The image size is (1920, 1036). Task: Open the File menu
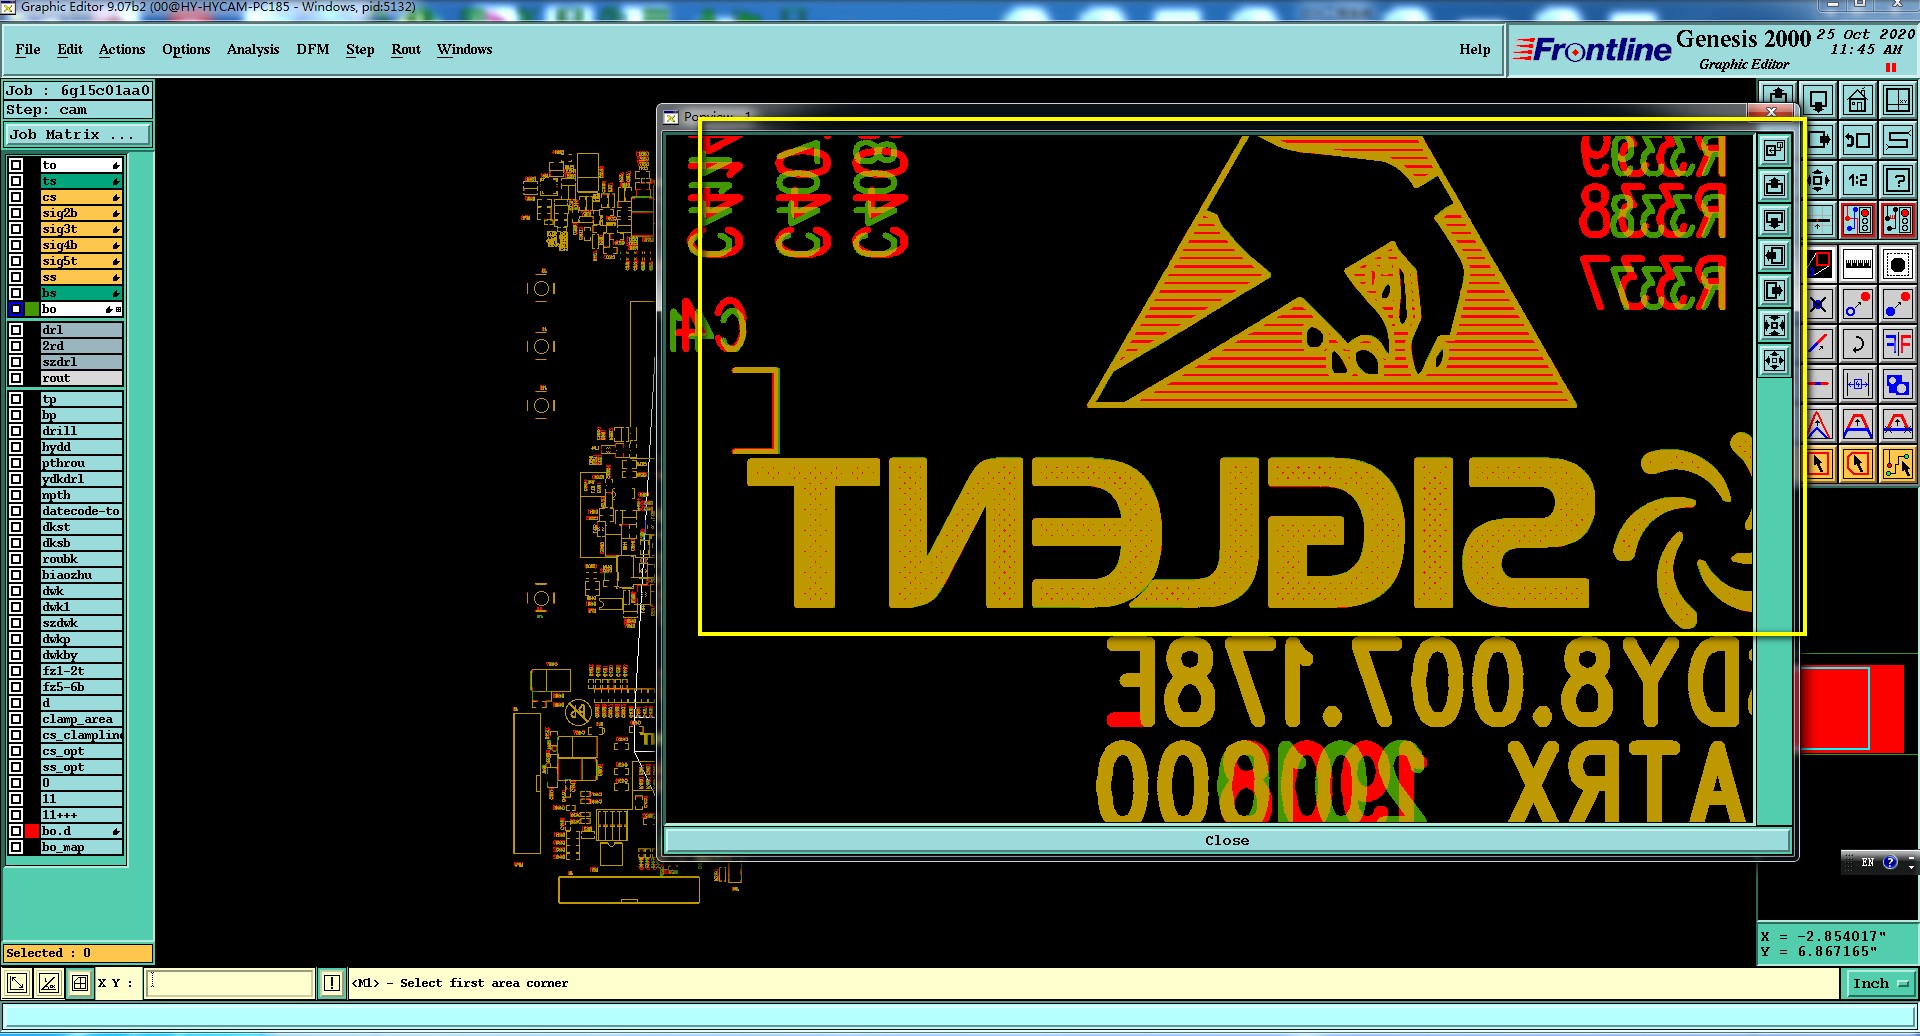(28, 49)
